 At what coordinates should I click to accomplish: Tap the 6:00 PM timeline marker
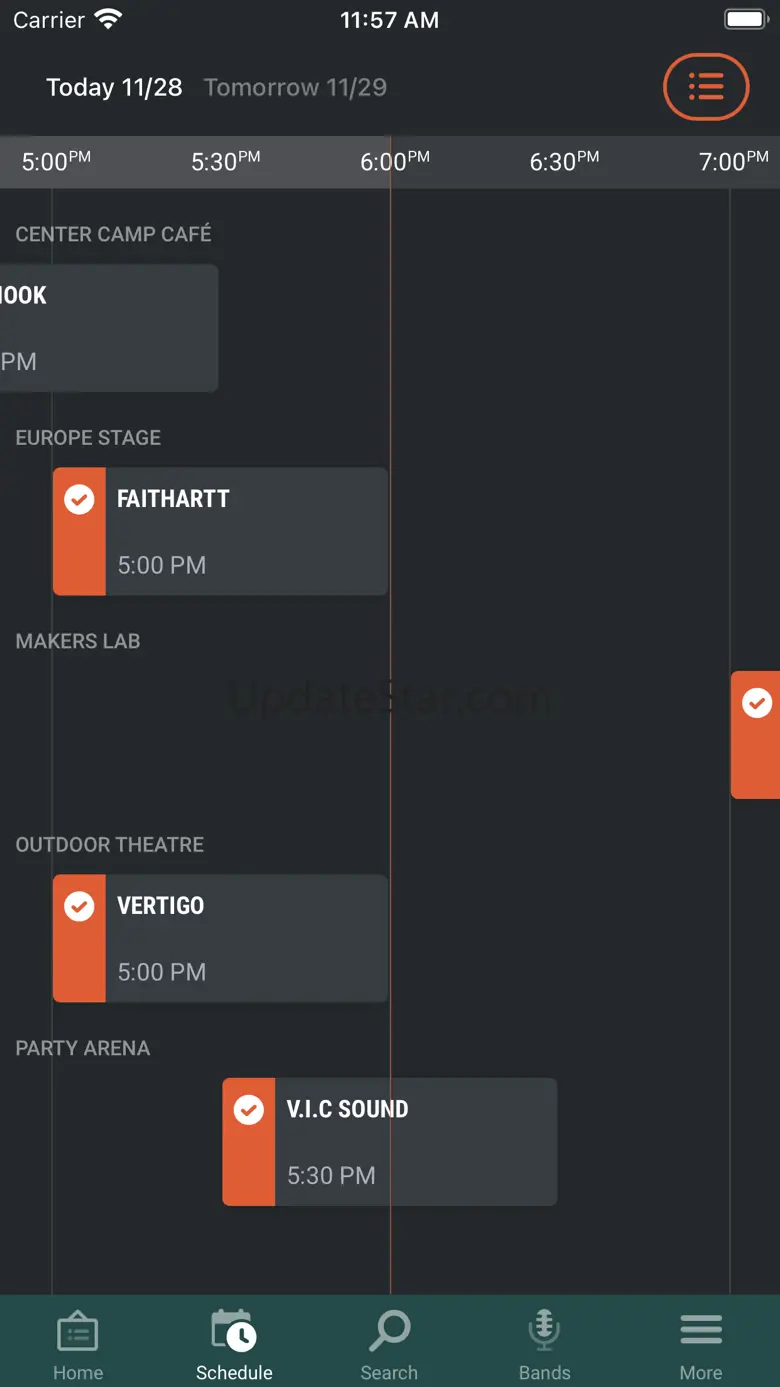pos(394,161)
